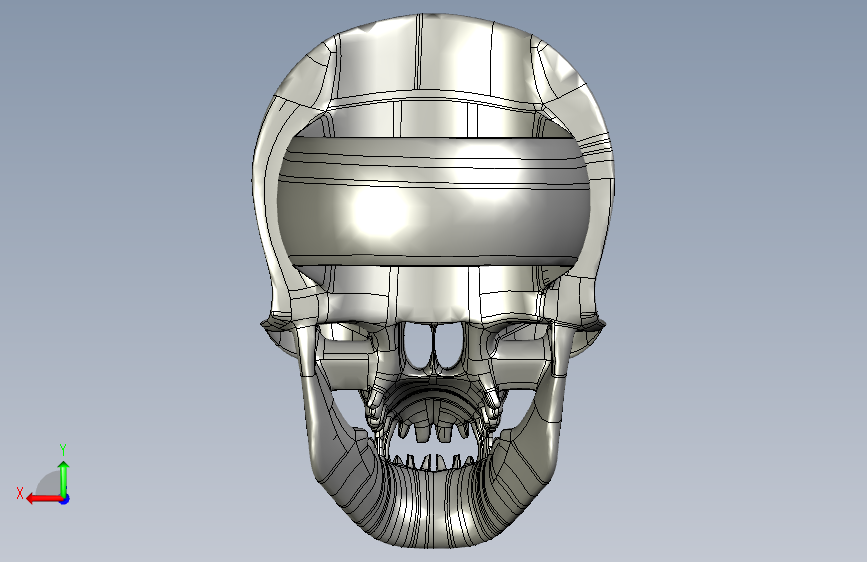This screenshot has width=867, height=562.
Task: Select the nasal cavity opening on the skull
Action: tap(434, 347)
